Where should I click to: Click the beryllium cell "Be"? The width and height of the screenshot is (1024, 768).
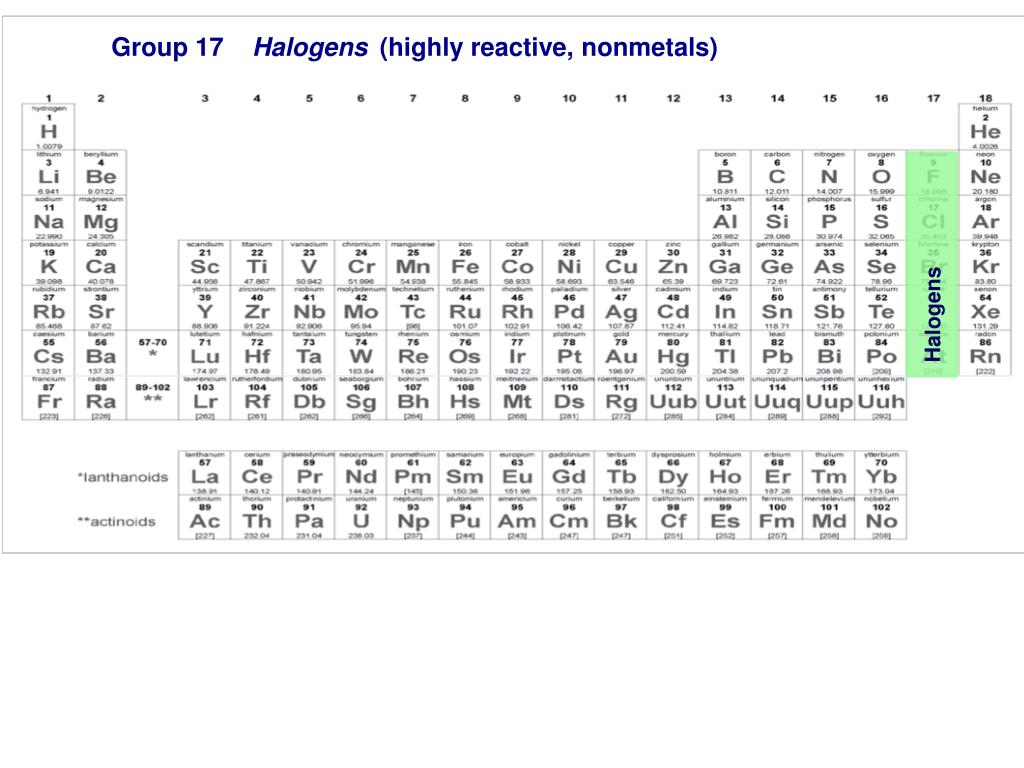[101, 173]
